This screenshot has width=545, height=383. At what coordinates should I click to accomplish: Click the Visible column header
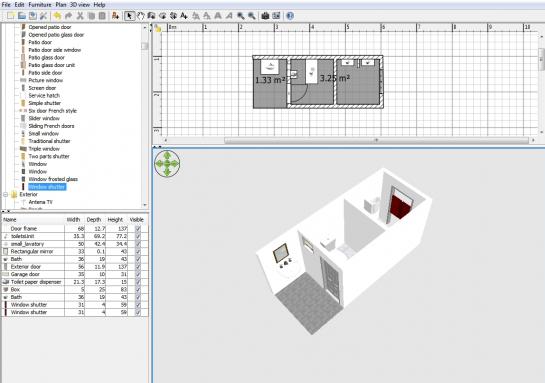pos(138,220)
